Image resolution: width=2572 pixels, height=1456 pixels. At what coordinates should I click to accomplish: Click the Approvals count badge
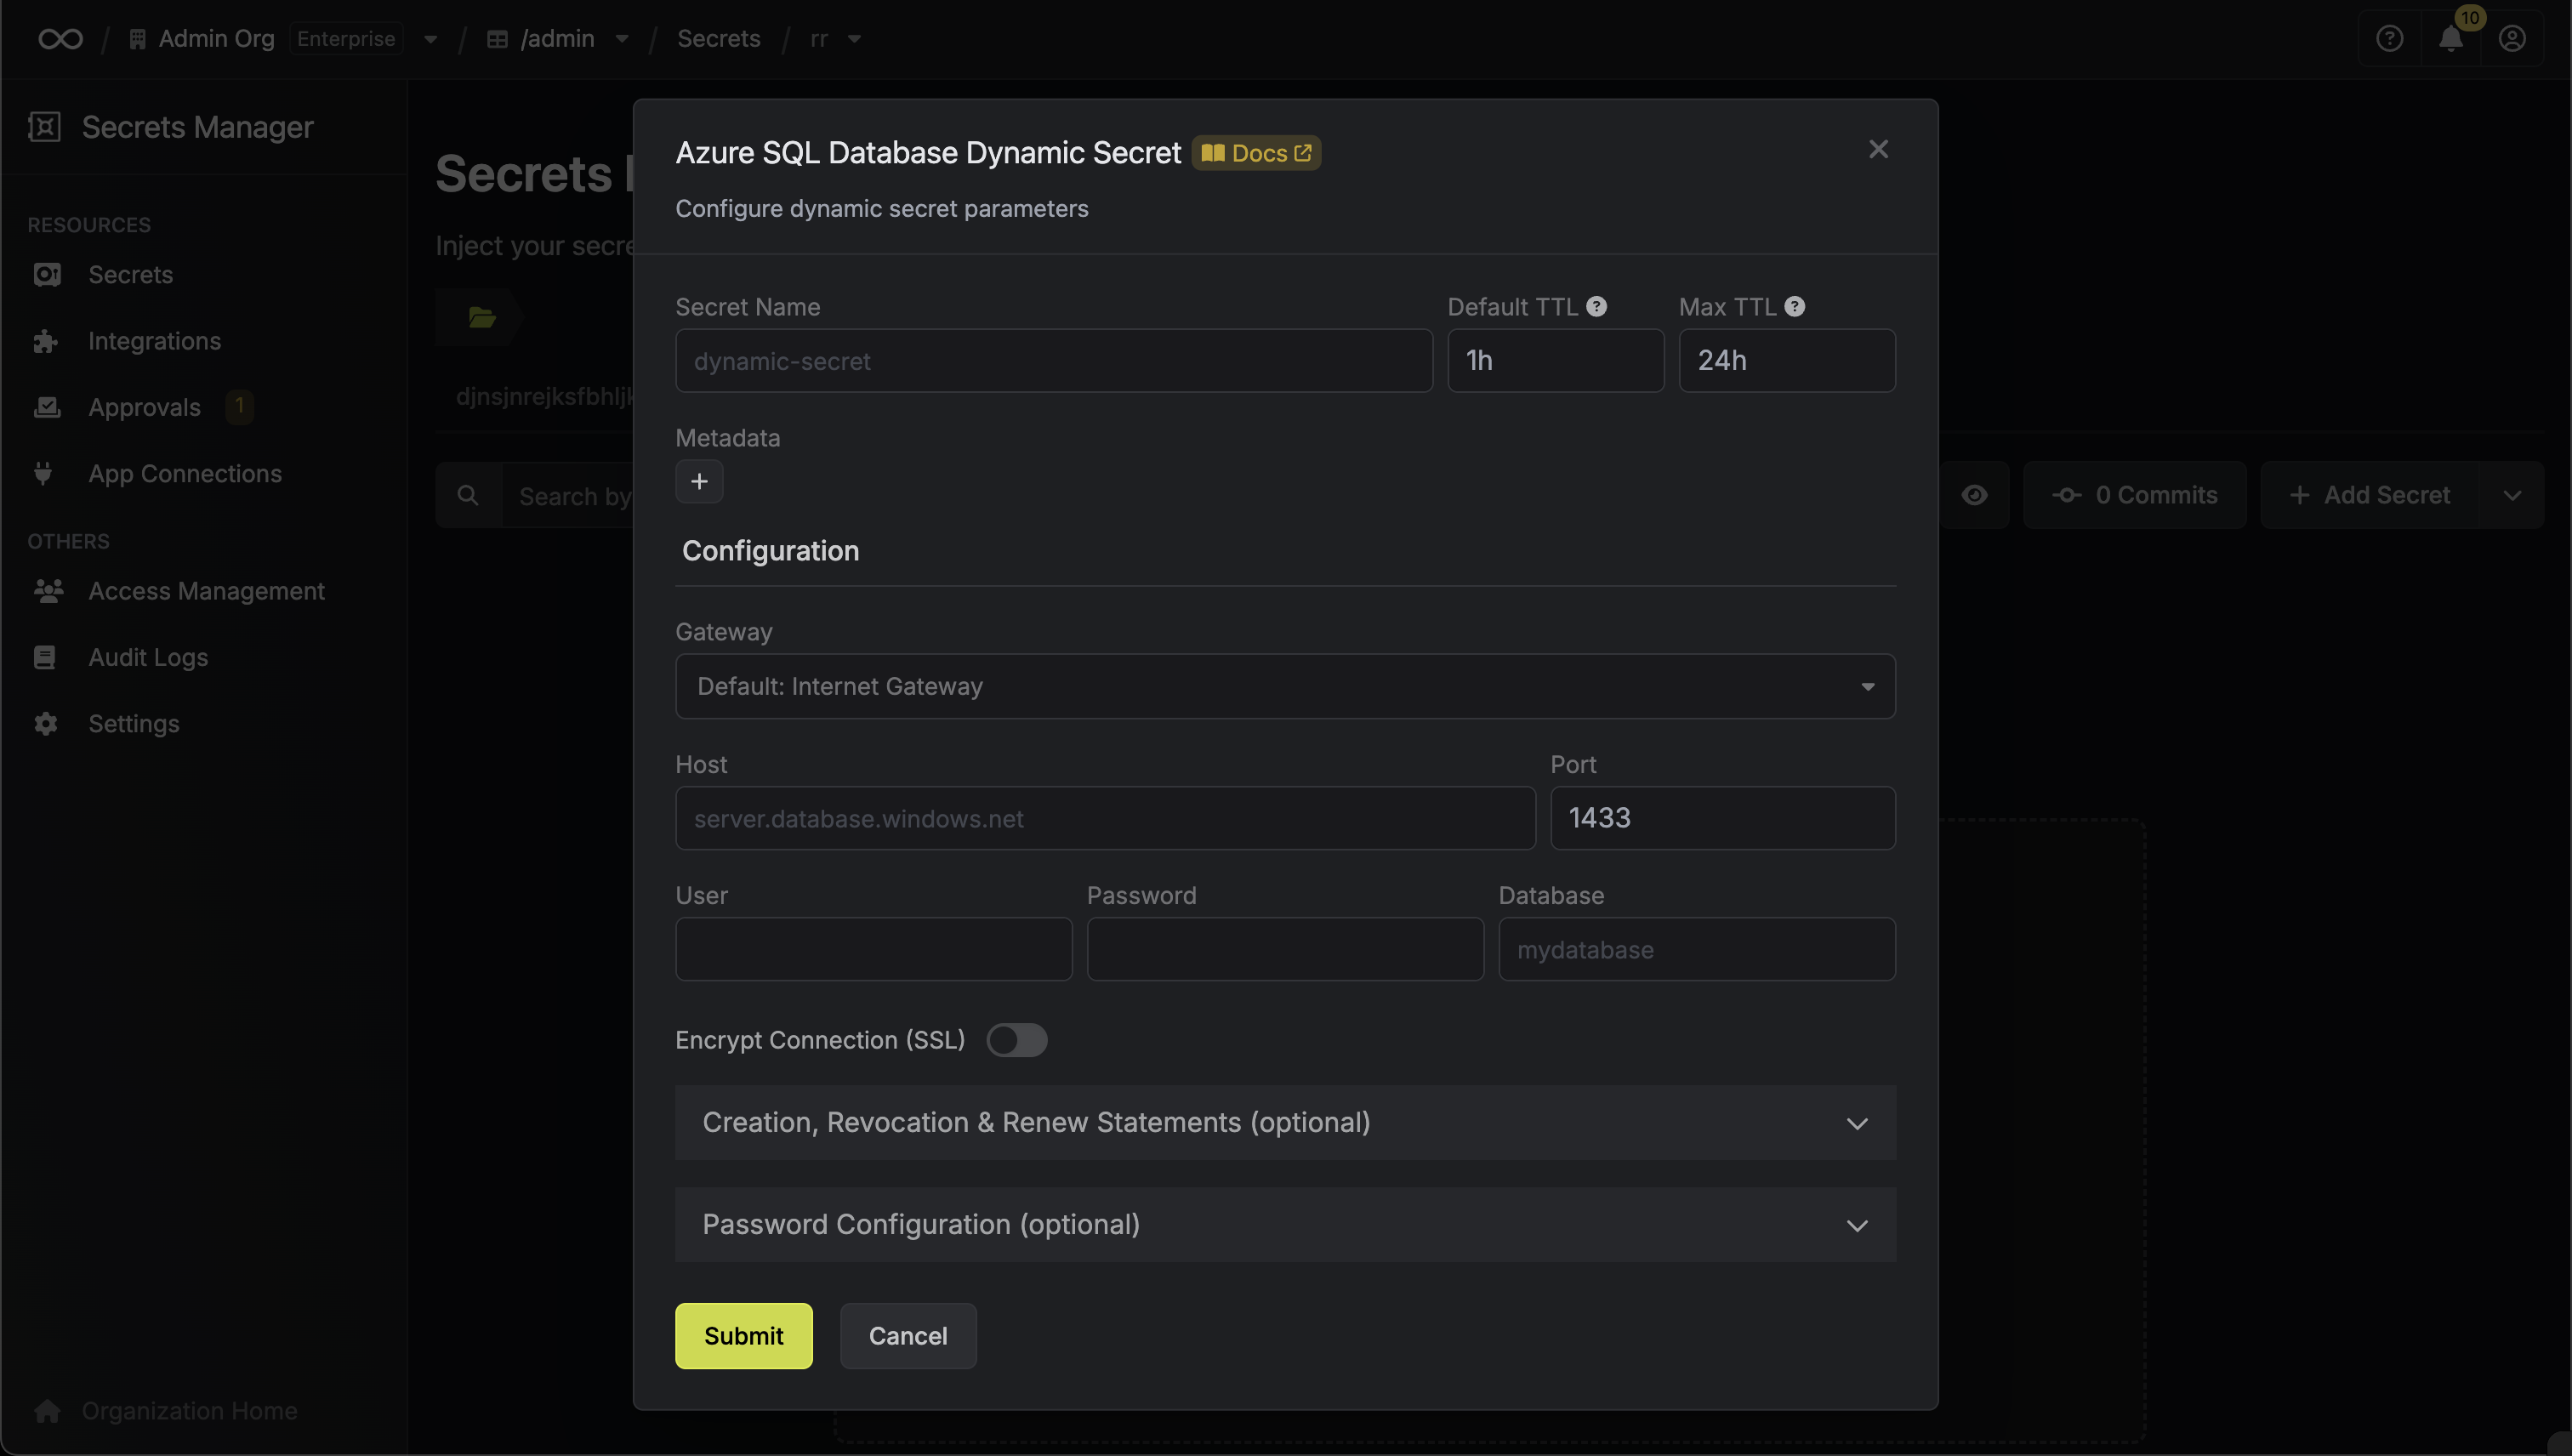(x=239, y=406)
